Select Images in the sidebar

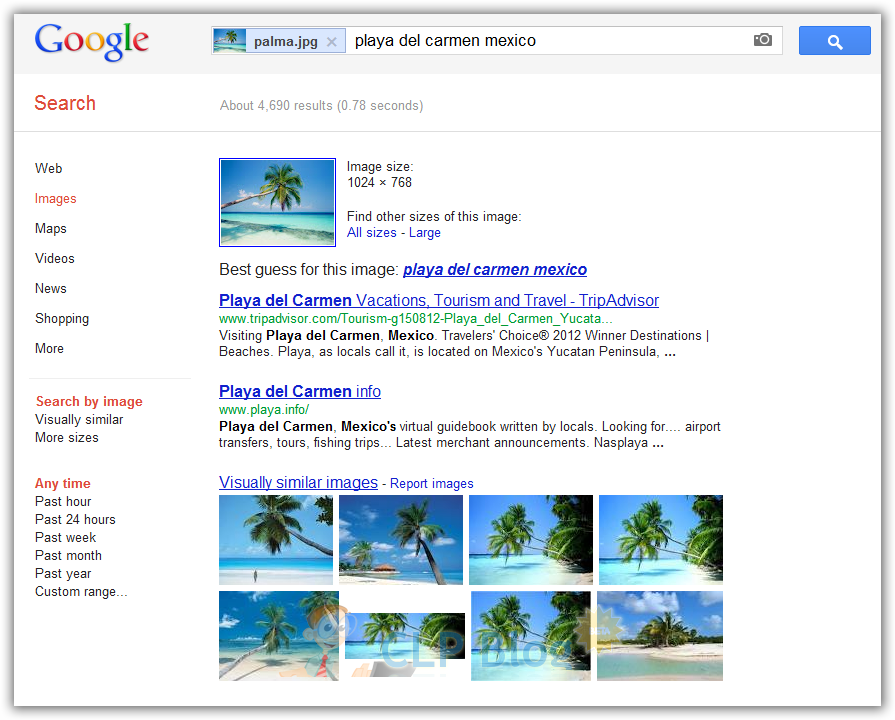55,199
